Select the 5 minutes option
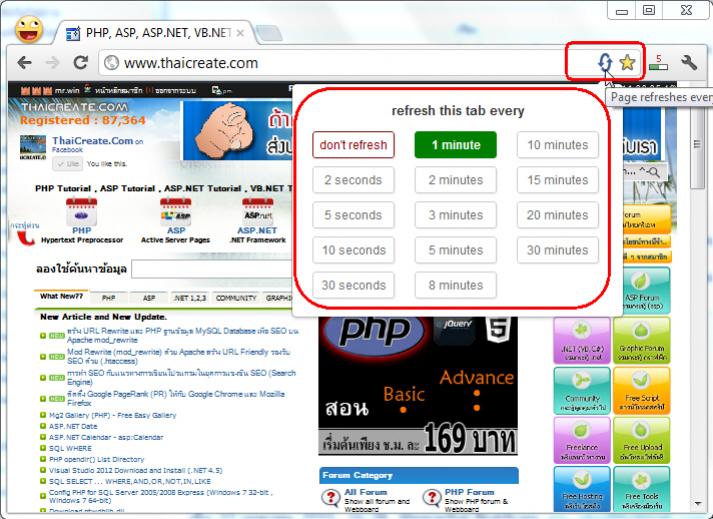The height and width of the screenshot is (519, 713). [456, 250]
